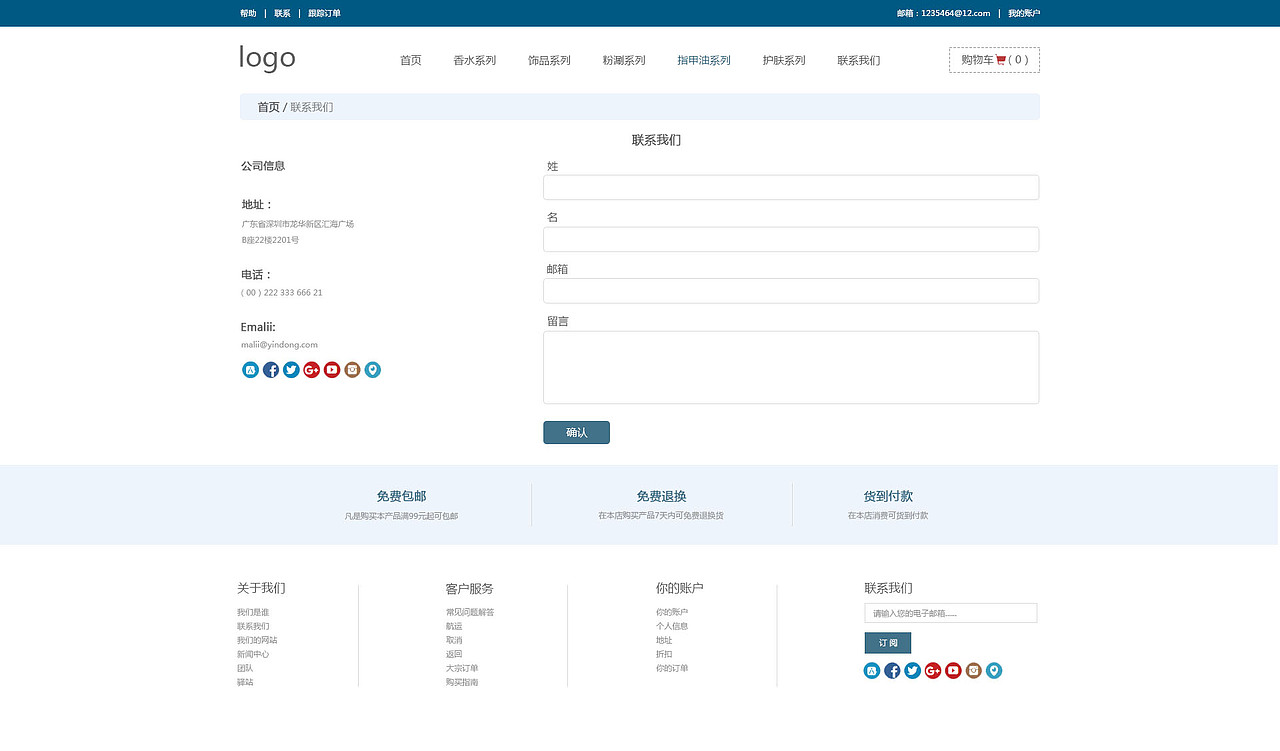This screenshot has width=1280, height=751.
Task: Click the 购买指南 footer link
Action: pos(462,682)
